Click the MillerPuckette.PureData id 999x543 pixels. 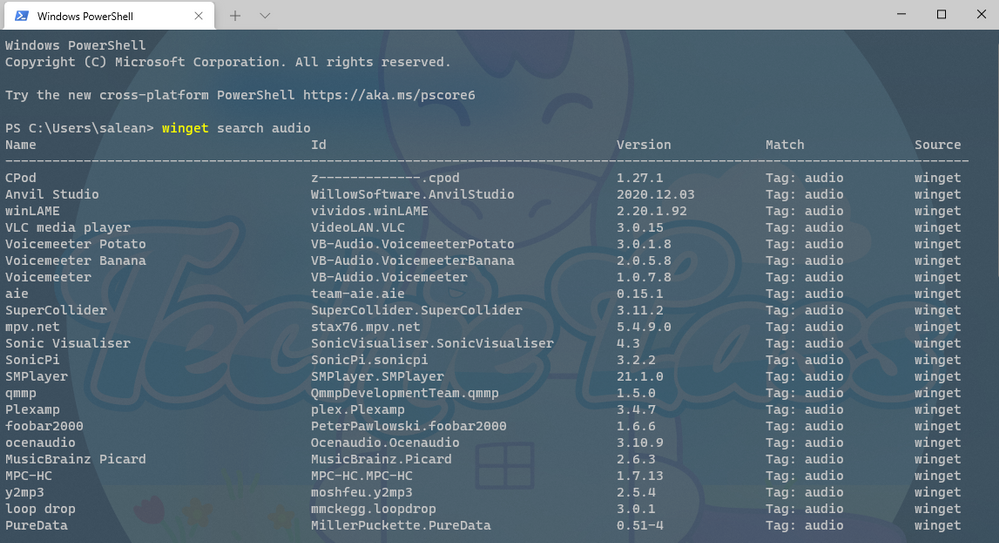(401, 526)
